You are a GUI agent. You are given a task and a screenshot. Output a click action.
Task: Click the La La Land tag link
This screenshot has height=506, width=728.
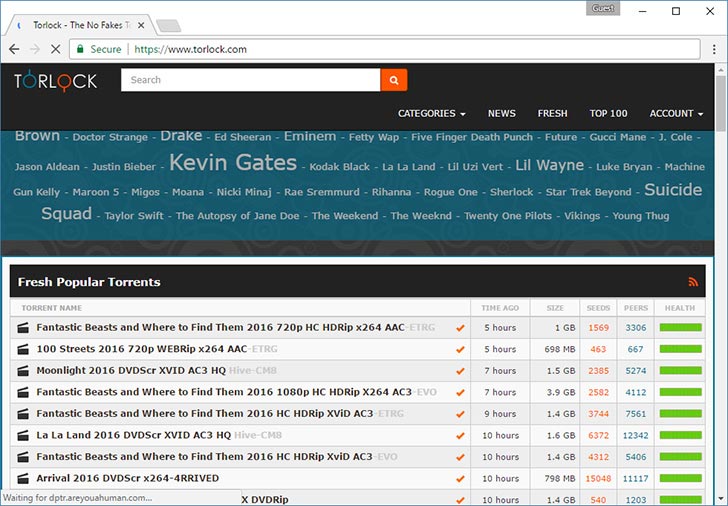coord(409,167)
